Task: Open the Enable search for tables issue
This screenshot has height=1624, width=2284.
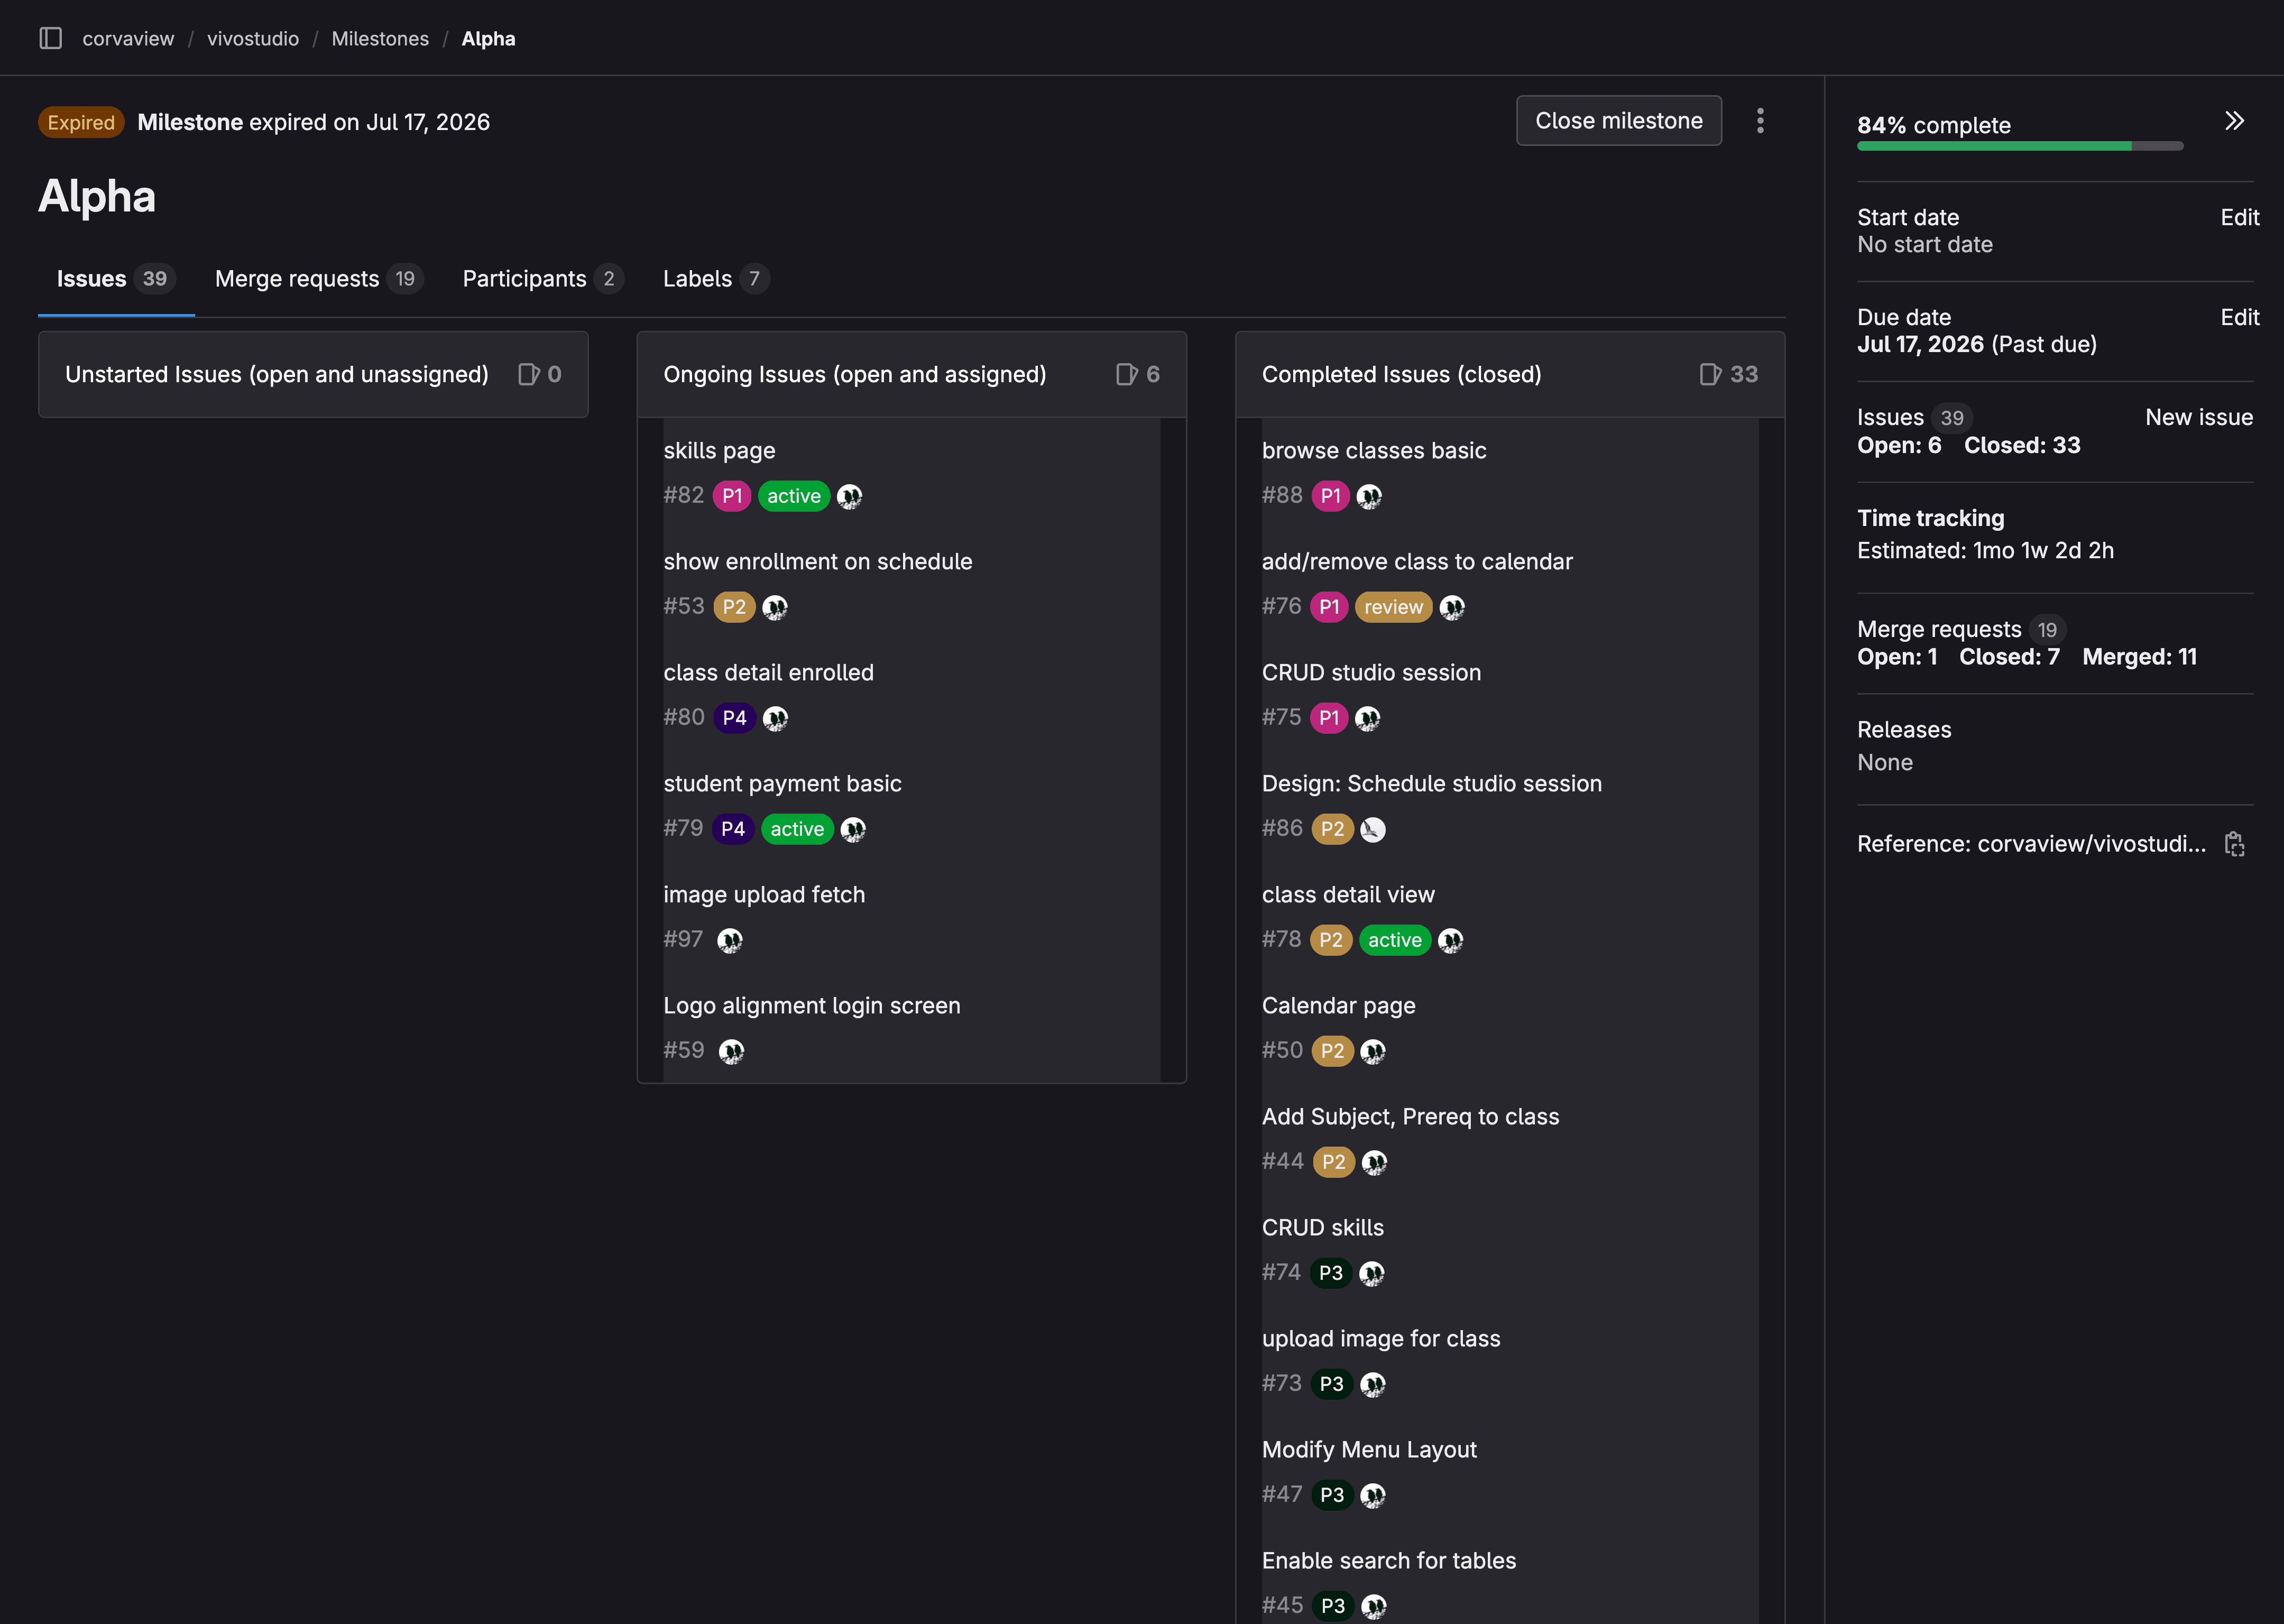Action: 1388,1561
